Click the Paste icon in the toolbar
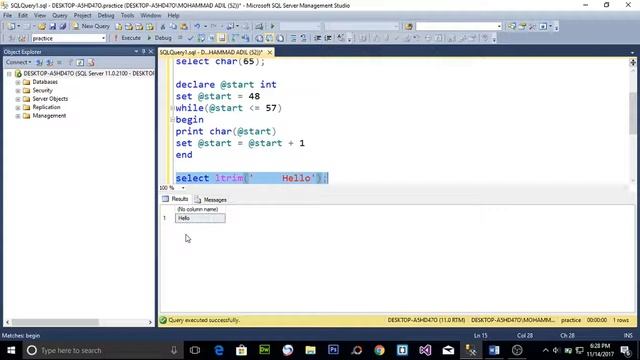 184,27
